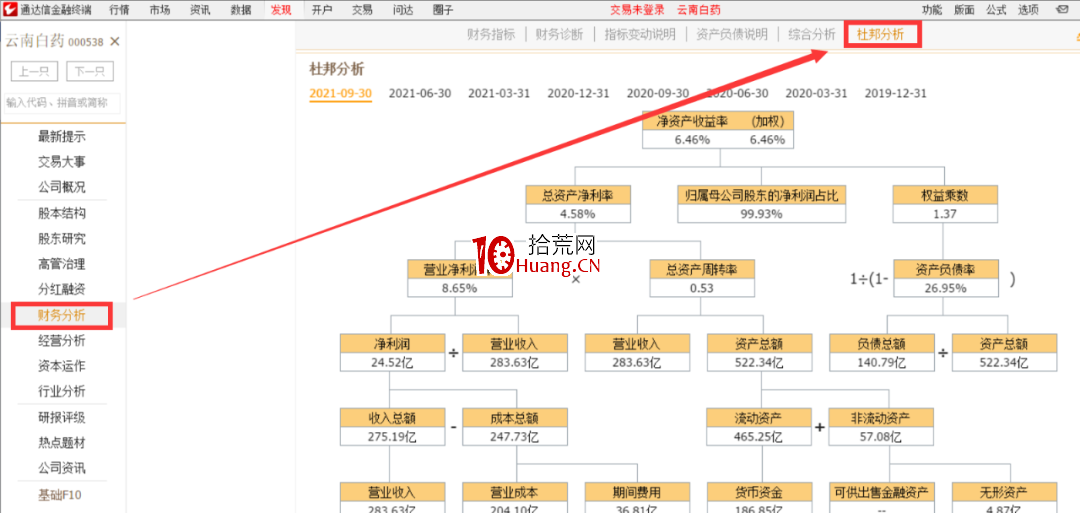Open the 公式 menu
The width and height of the screenshot is (1080, 513).
pyautogui.click(x=996, y=10)
